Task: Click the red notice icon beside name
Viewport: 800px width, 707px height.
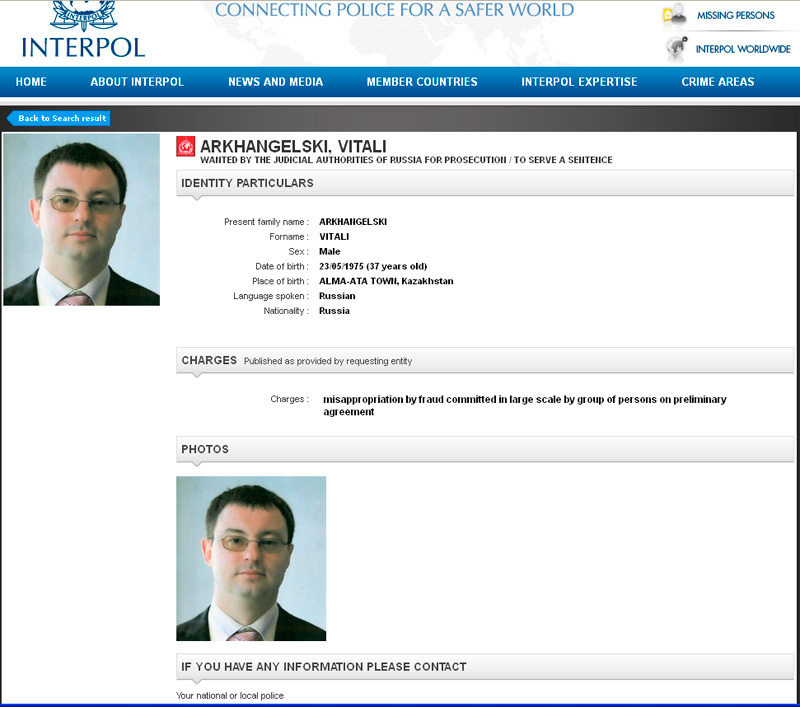Action: point(186,146)
